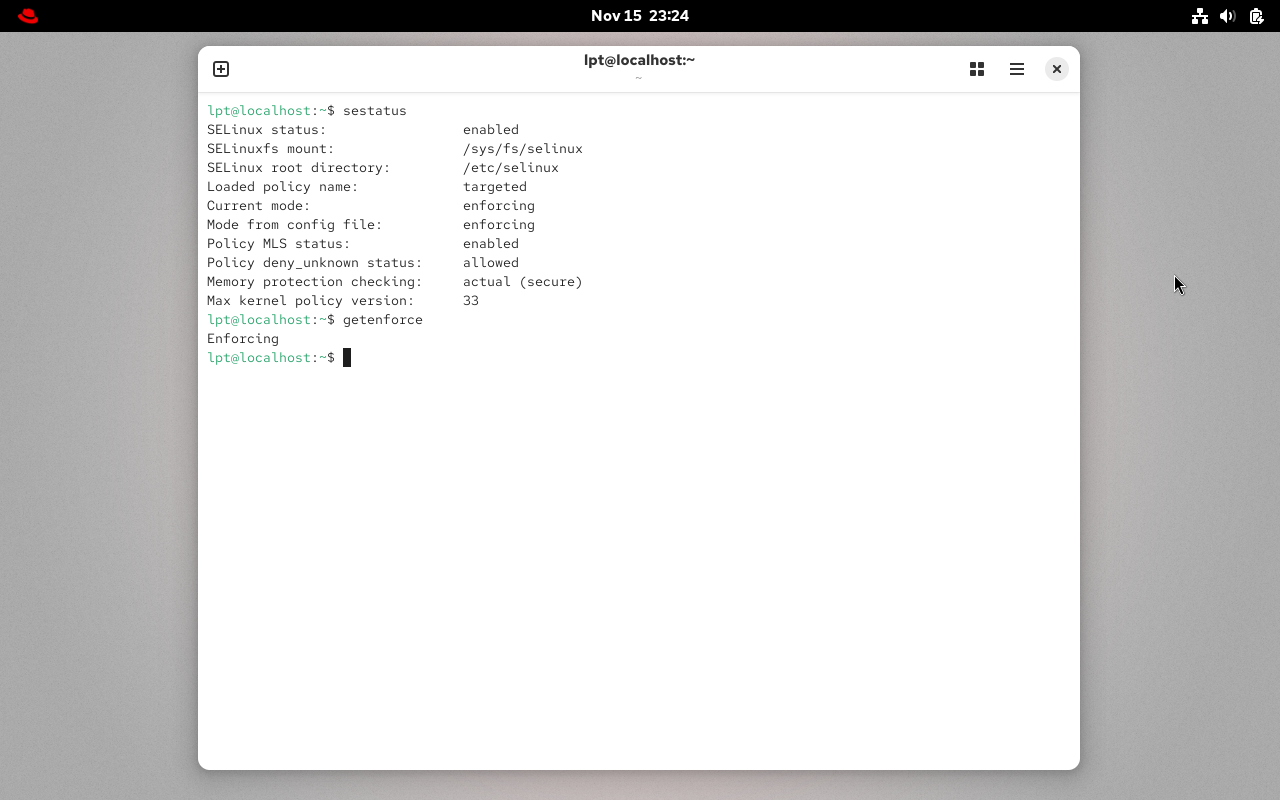
Task: Open the Nov 15 clock calendar dropdown
Action: coord(639,16)
